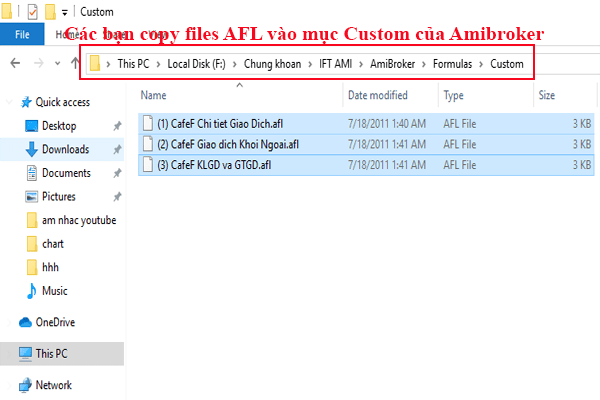Click file icon of (2) CafeF Giao dich
Screen dimensions: 600x400
(x=148, y=144)
